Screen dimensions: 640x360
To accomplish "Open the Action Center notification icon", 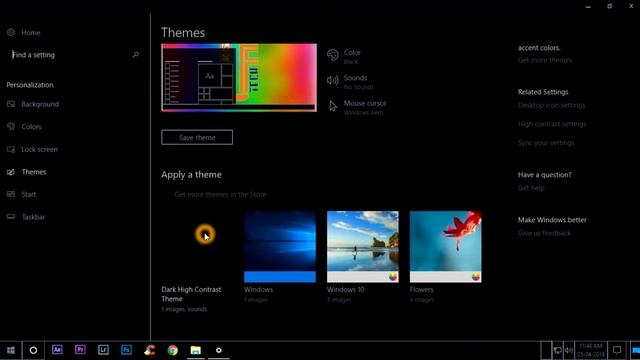I will click(617, 350).
